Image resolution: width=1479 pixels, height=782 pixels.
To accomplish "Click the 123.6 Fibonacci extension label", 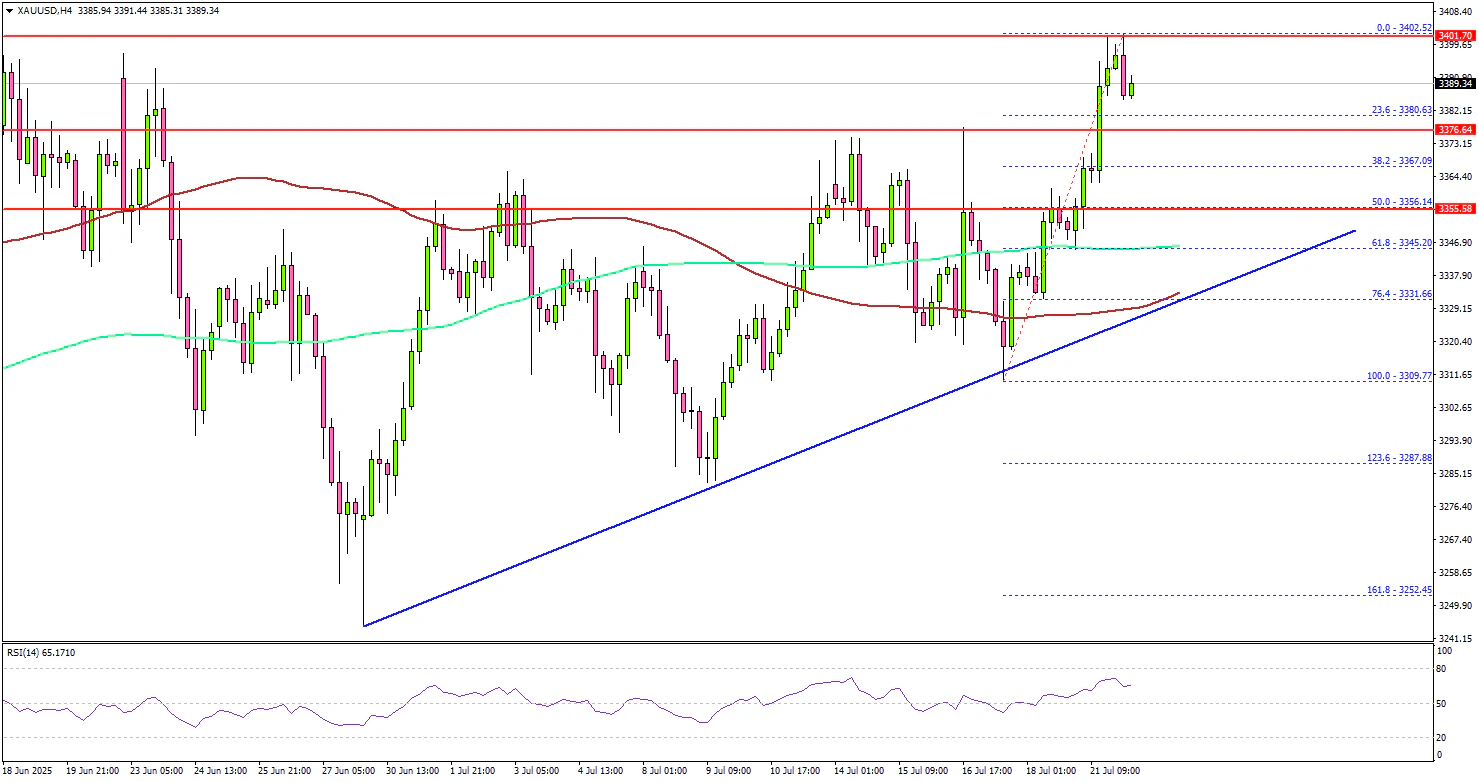I will (x=1400, y=458).
